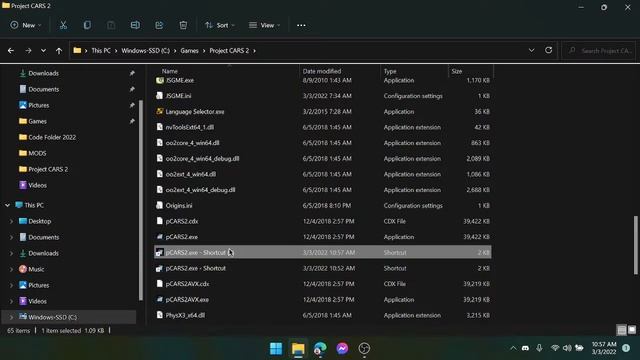Viewport: 640px width, 360px height.
Task: Open Code Folder 2022 in sidebar
Action: point(52,137)
